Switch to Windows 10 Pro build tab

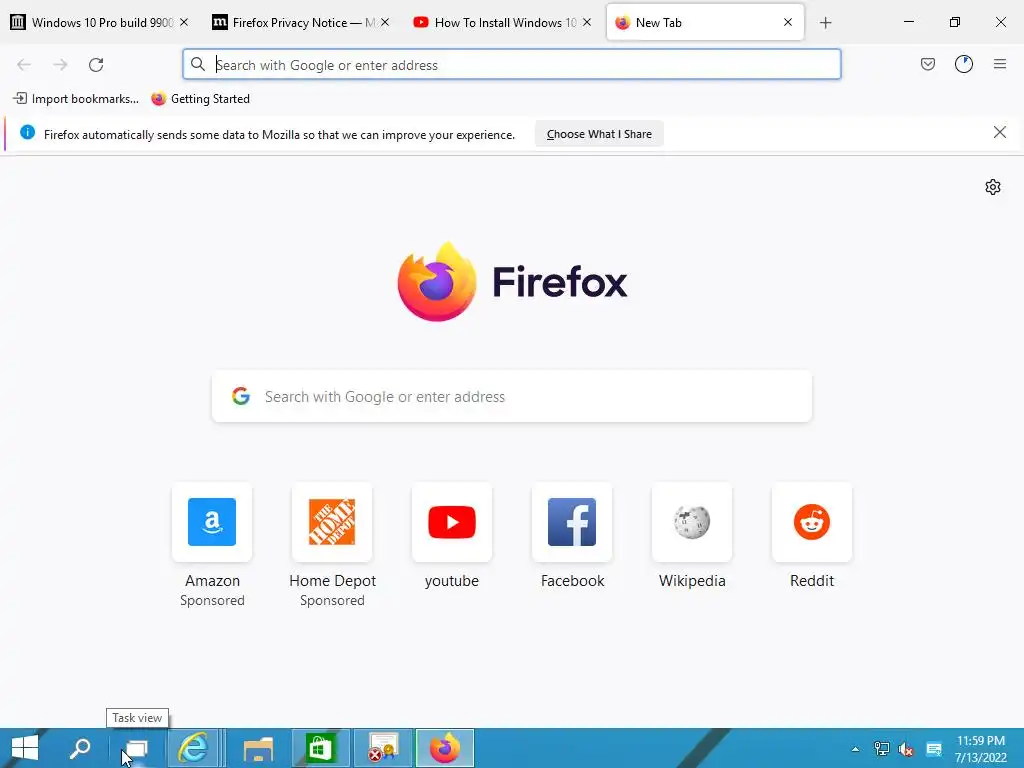tap(101, 23)
